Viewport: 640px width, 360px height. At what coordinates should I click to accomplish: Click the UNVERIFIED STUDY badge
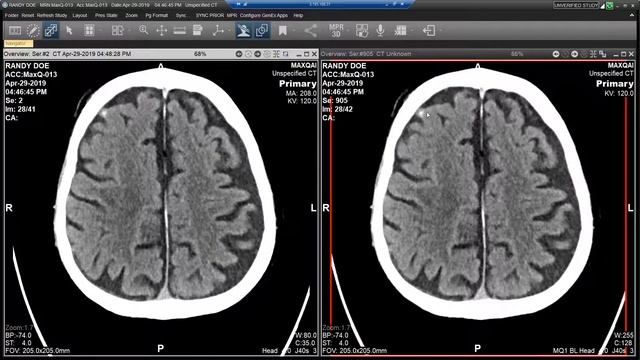[576, 5]
